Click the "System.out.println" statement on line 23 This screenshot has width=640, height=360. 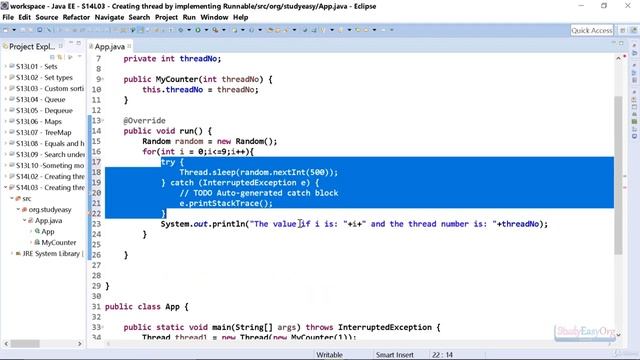tap(354, 224)
